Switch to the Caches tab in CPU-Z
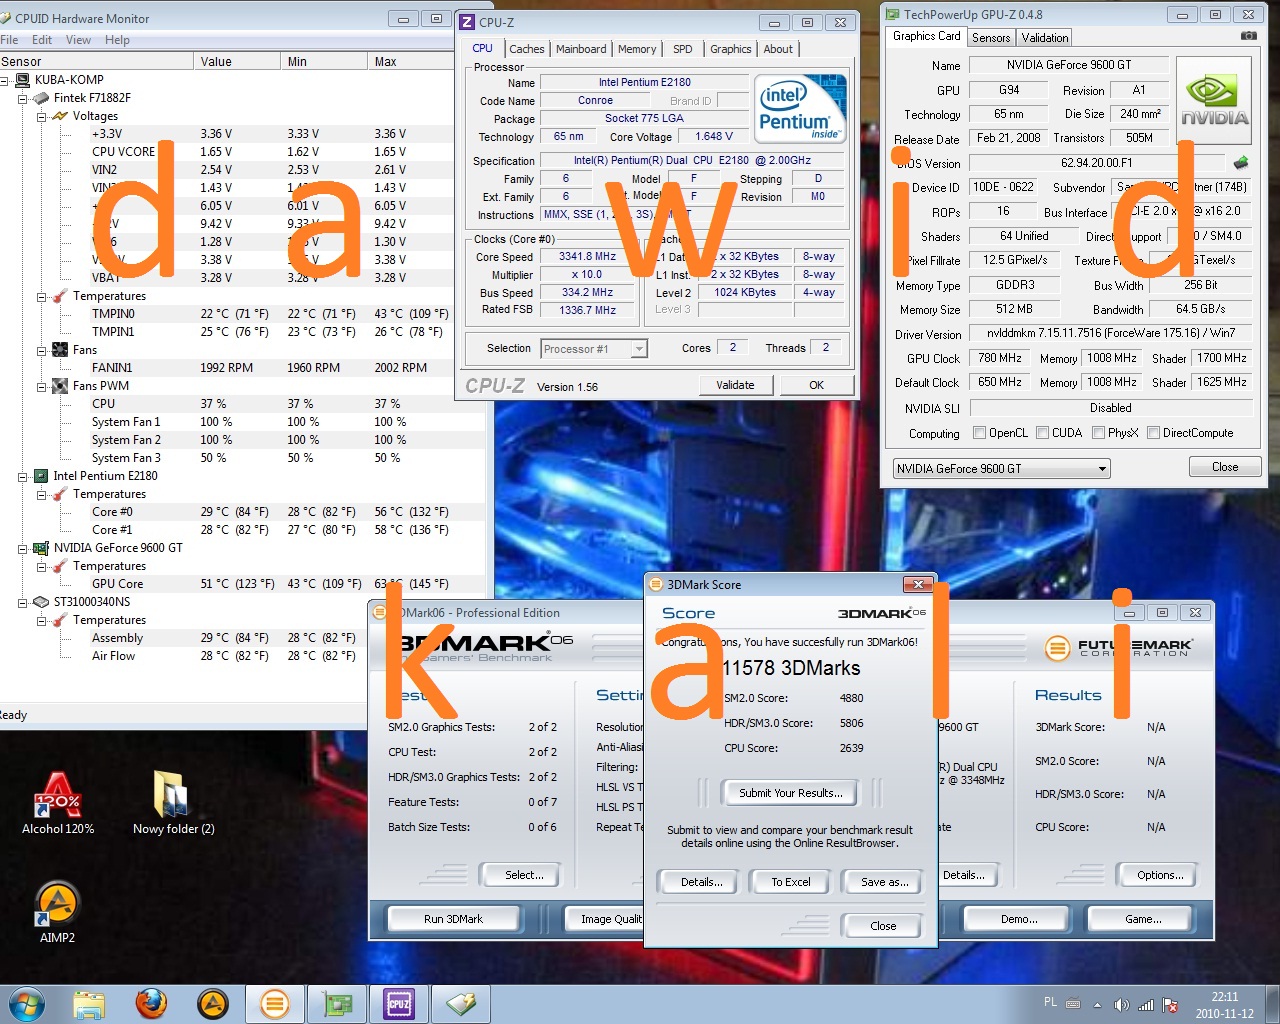Viewport: 1280px width, 1024px height. click(527, 49)
